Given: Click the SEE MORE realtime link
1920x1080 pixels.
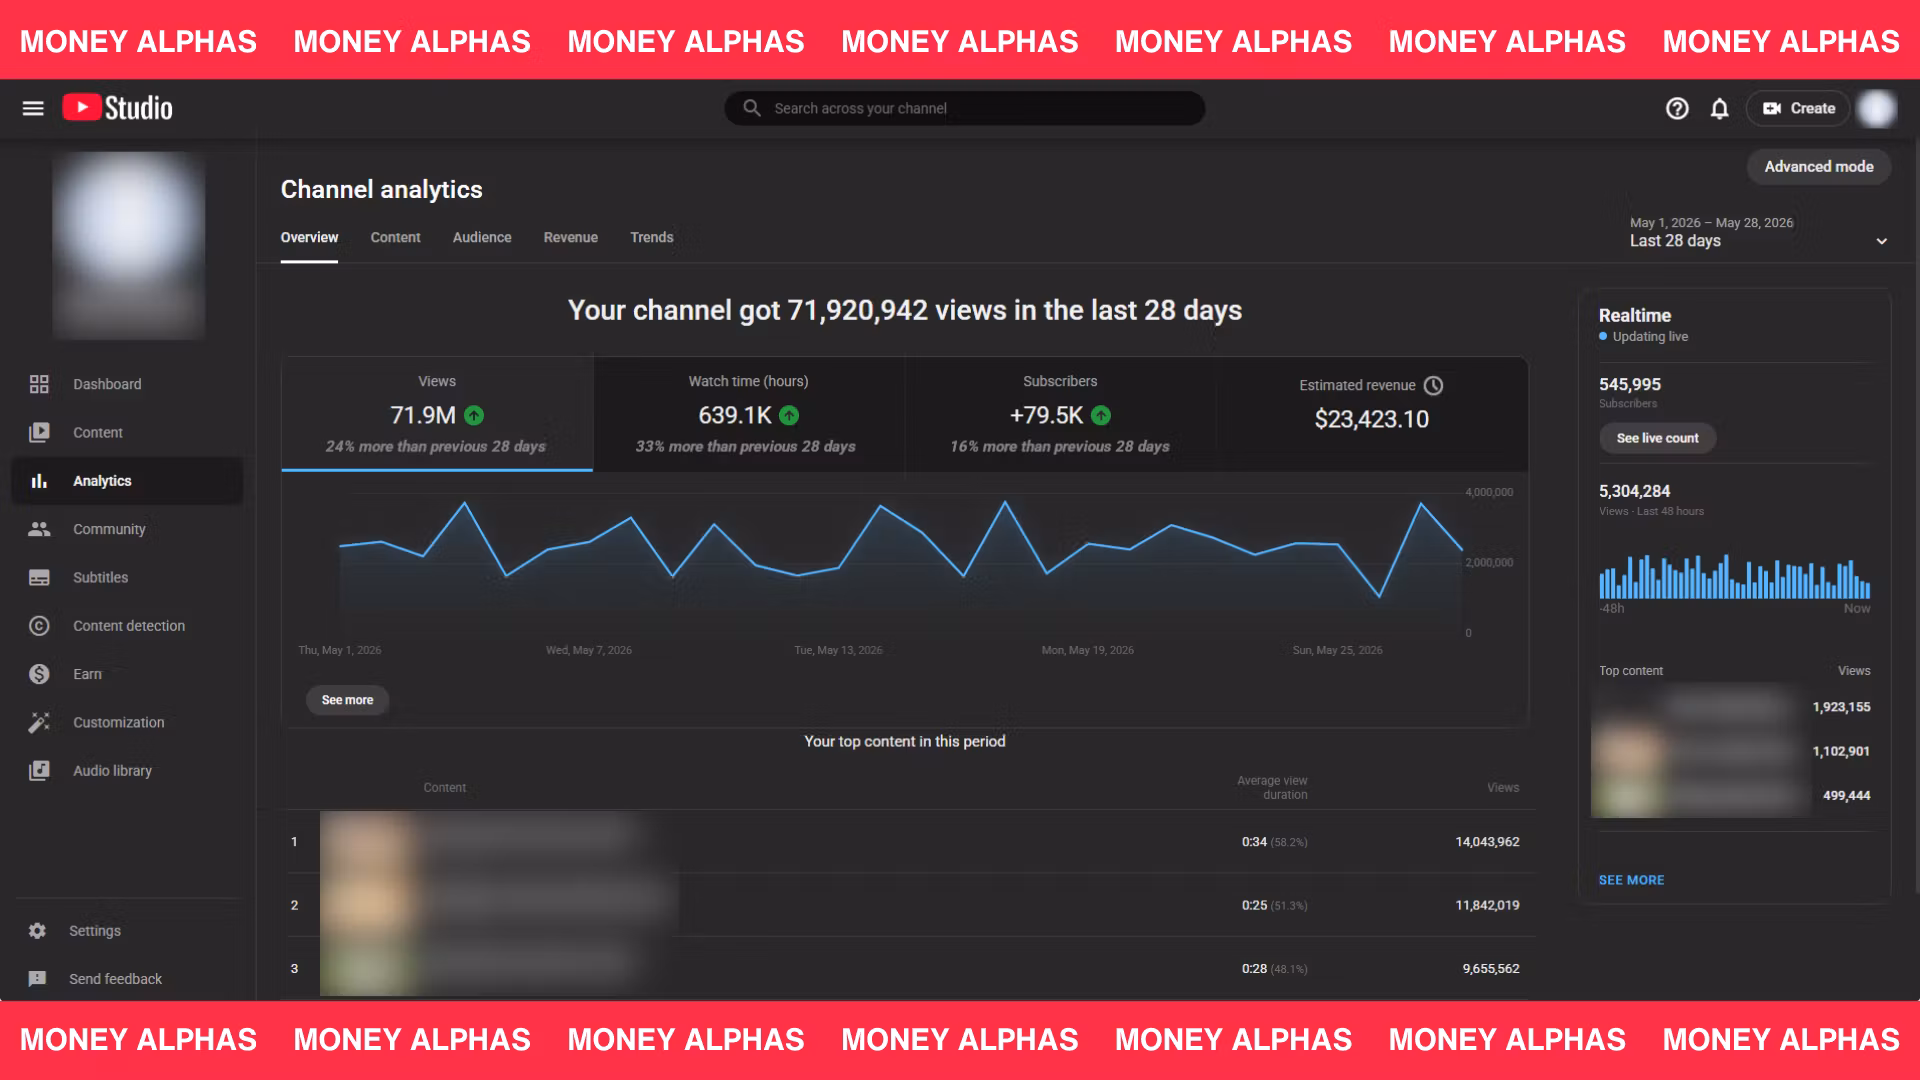Looking at the screenshot, I should [1631, 880].
